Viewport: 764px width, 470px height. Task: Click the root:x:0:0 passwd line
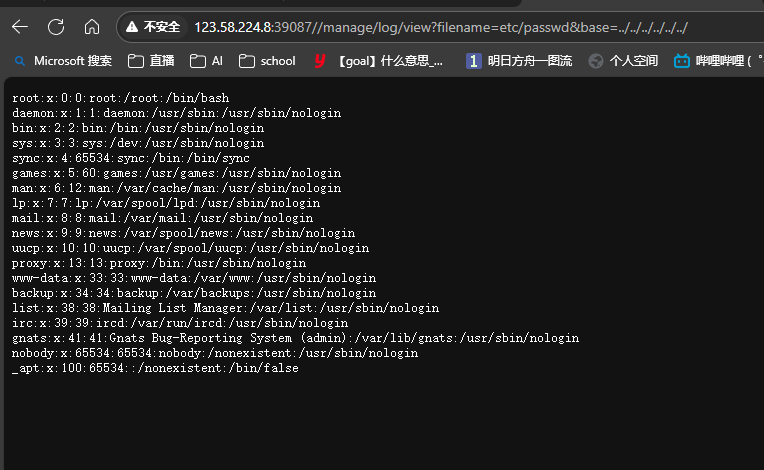121,98
